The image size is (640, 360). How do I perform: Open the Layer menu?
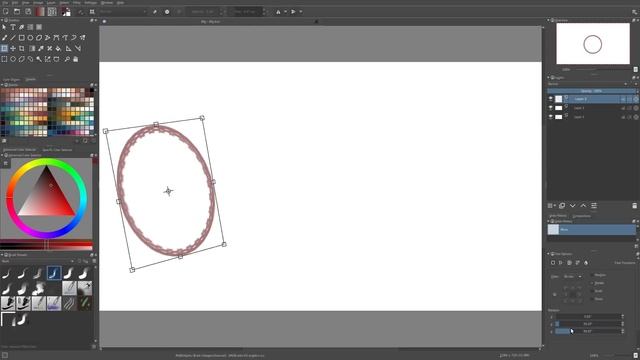tap(51, 2)
